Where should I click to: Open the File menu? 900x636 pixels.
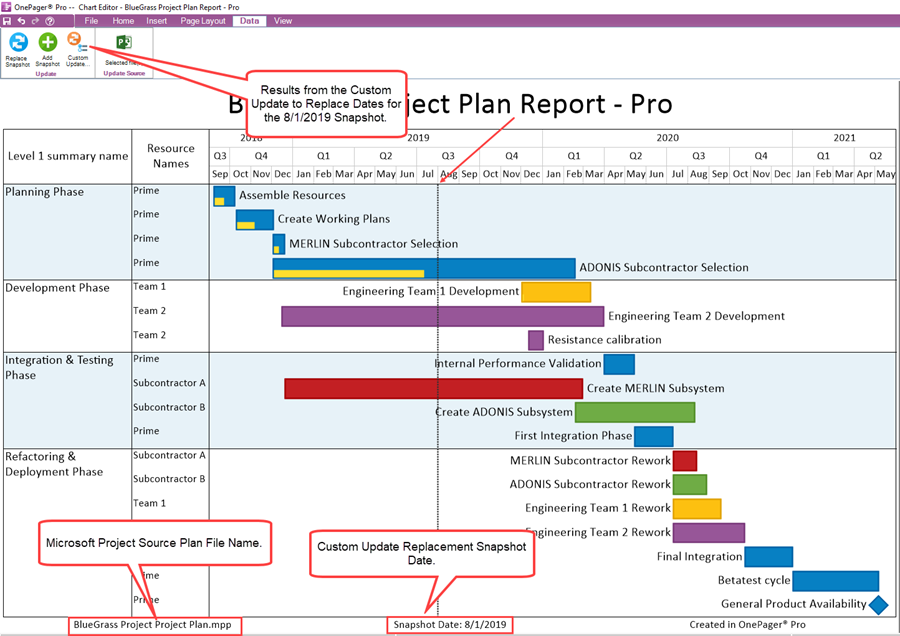click(x=91, y=20)
